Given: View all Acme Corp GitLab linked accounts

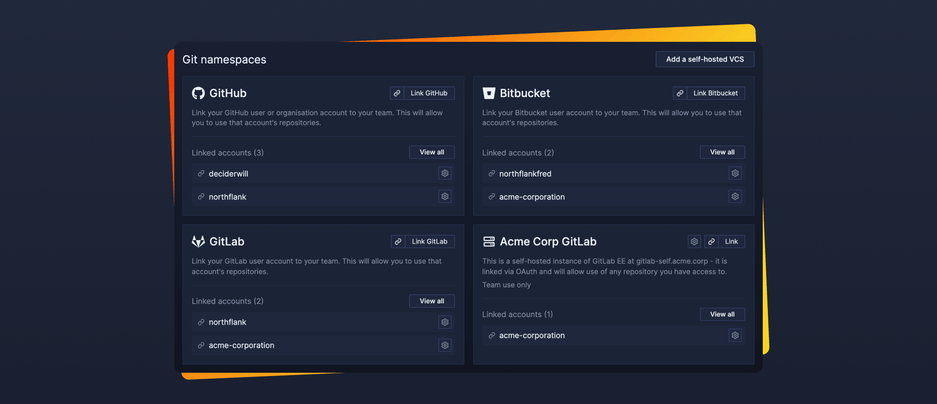Looking at the screenshot, I should [722, 314].
